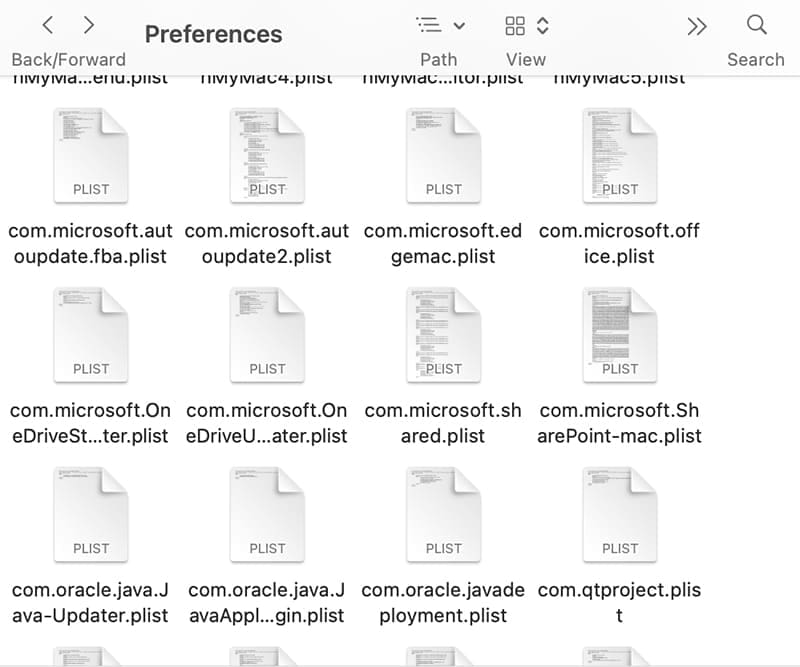Click the com.oracle.java.JavaAppl...gin.plist filename
This screenshot has width=800, height=667.
click(267, 603)
